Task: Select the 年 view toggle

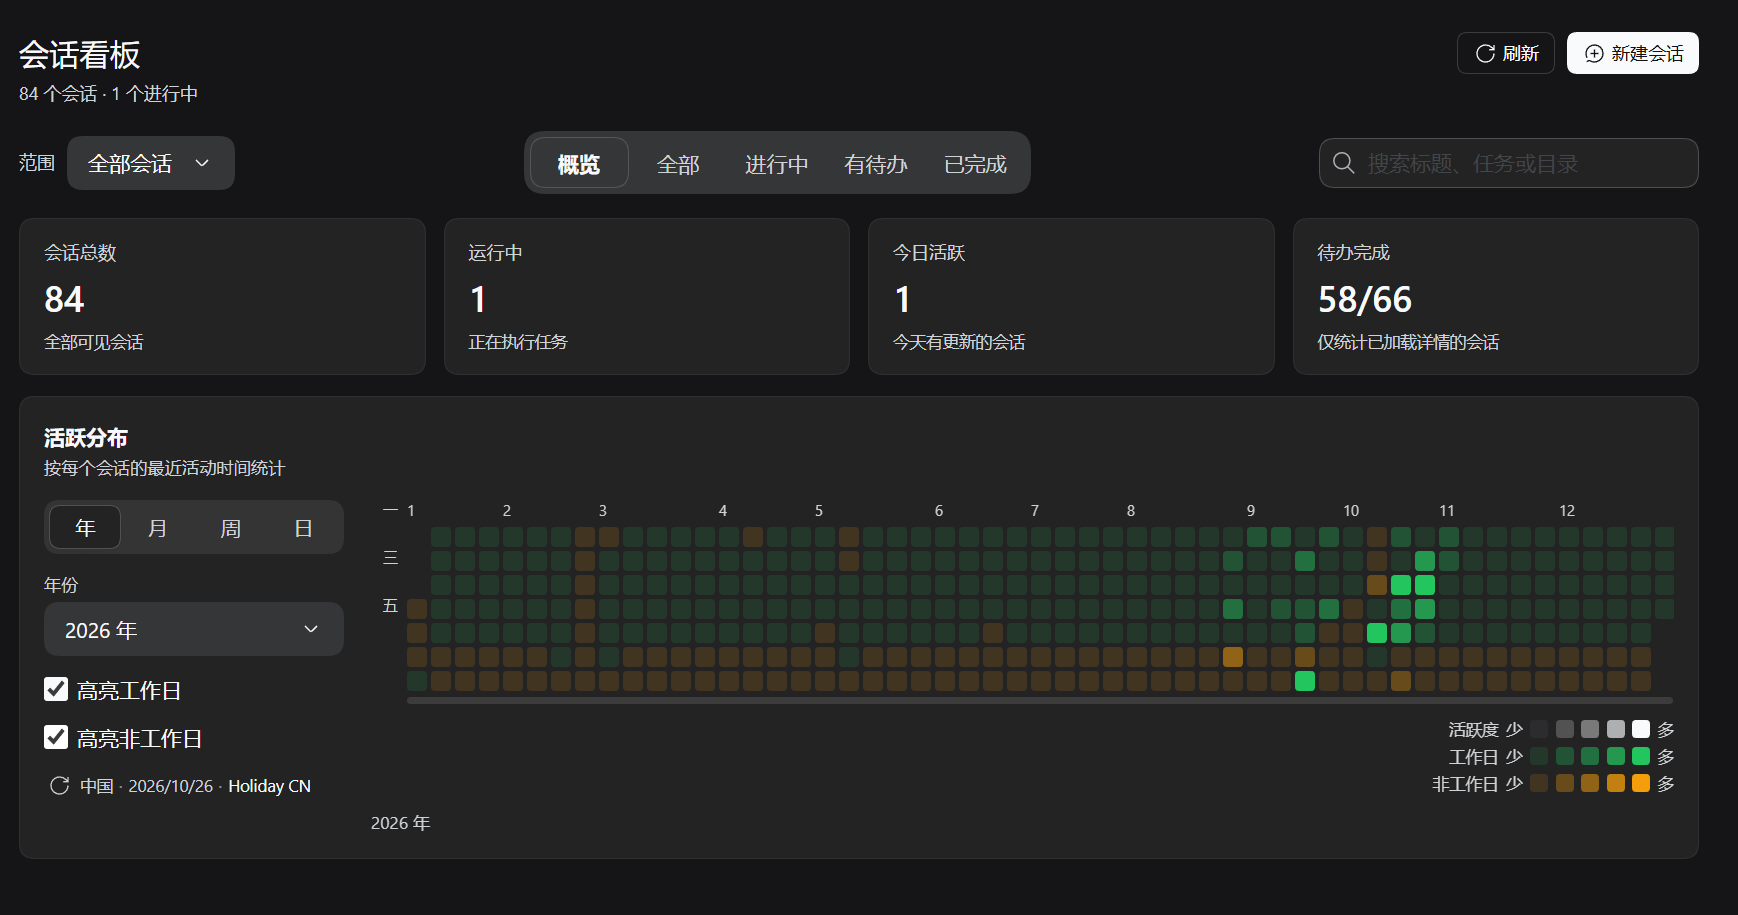Action: (85, 527)
